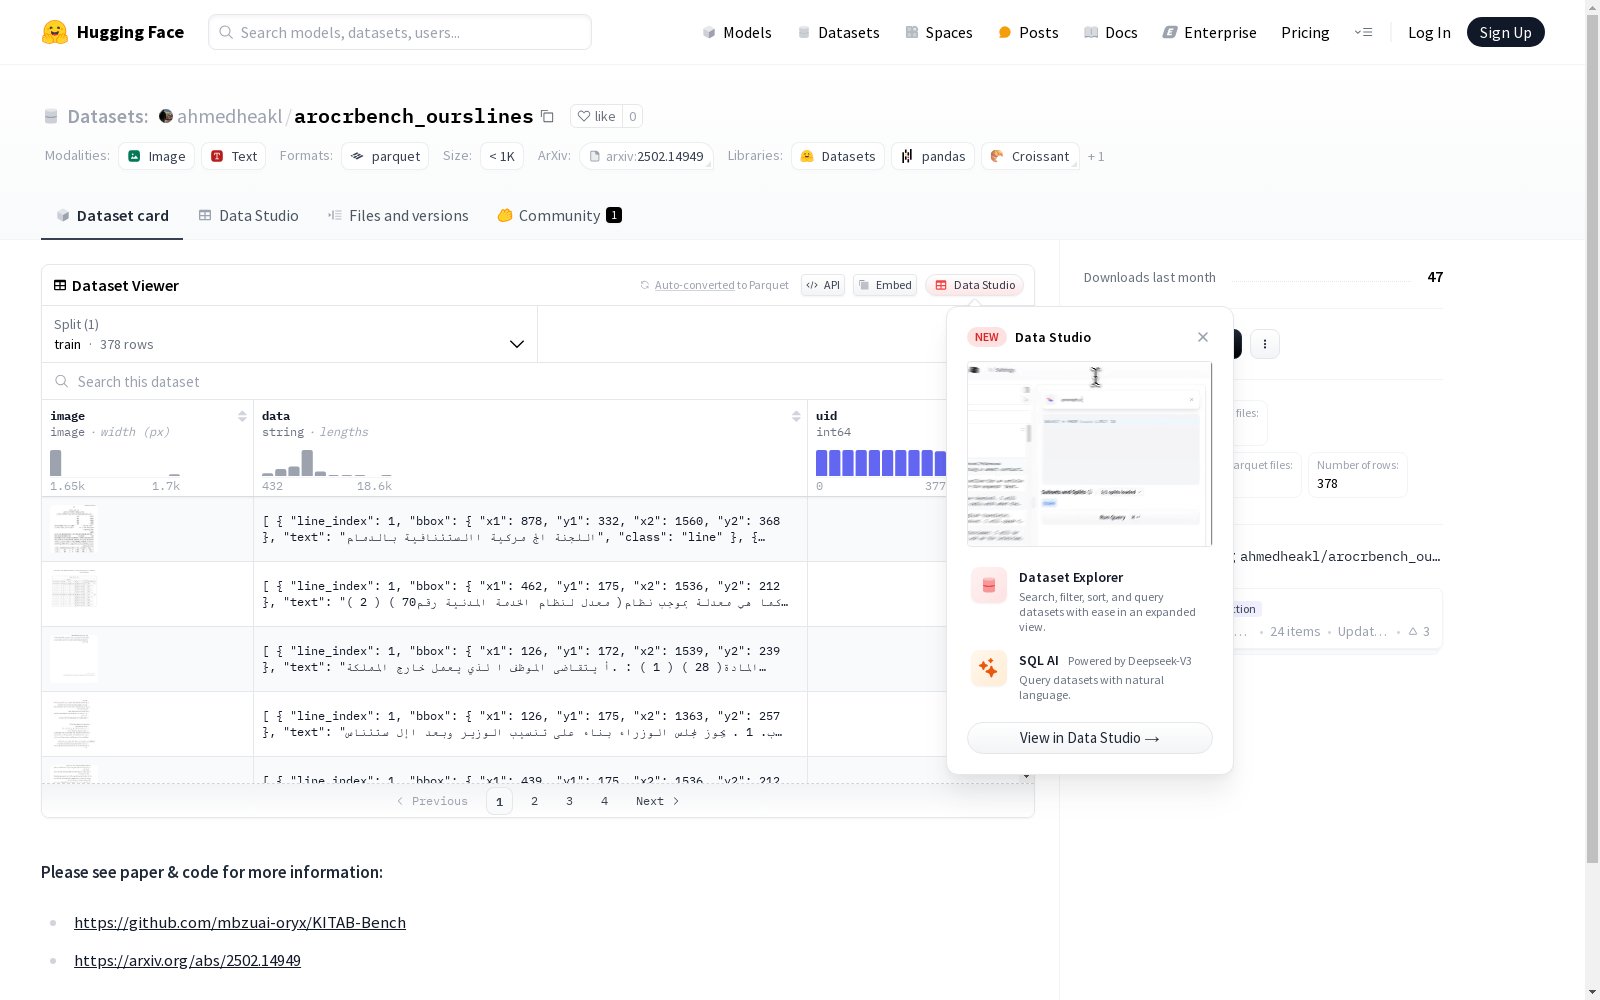
Task: Click the Dataset Explorer icon
Action: click(x=989, y=586)
